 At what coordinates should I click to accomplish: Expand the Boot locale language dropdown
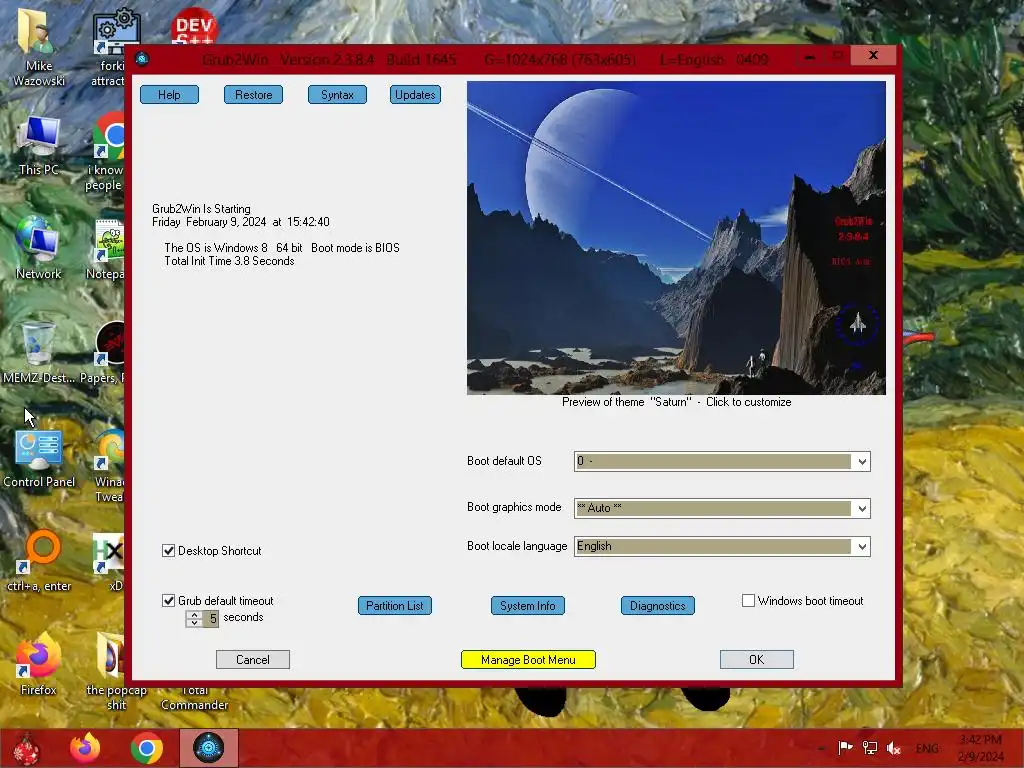point(862,547)
